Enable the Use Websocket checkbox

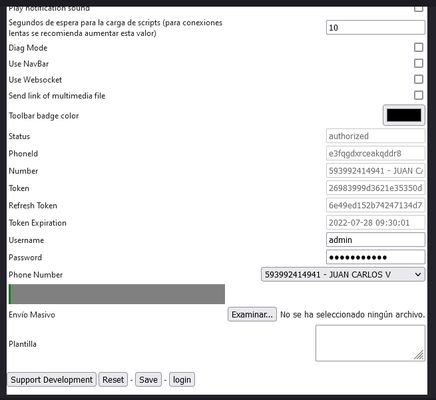(x=418, y=79)
